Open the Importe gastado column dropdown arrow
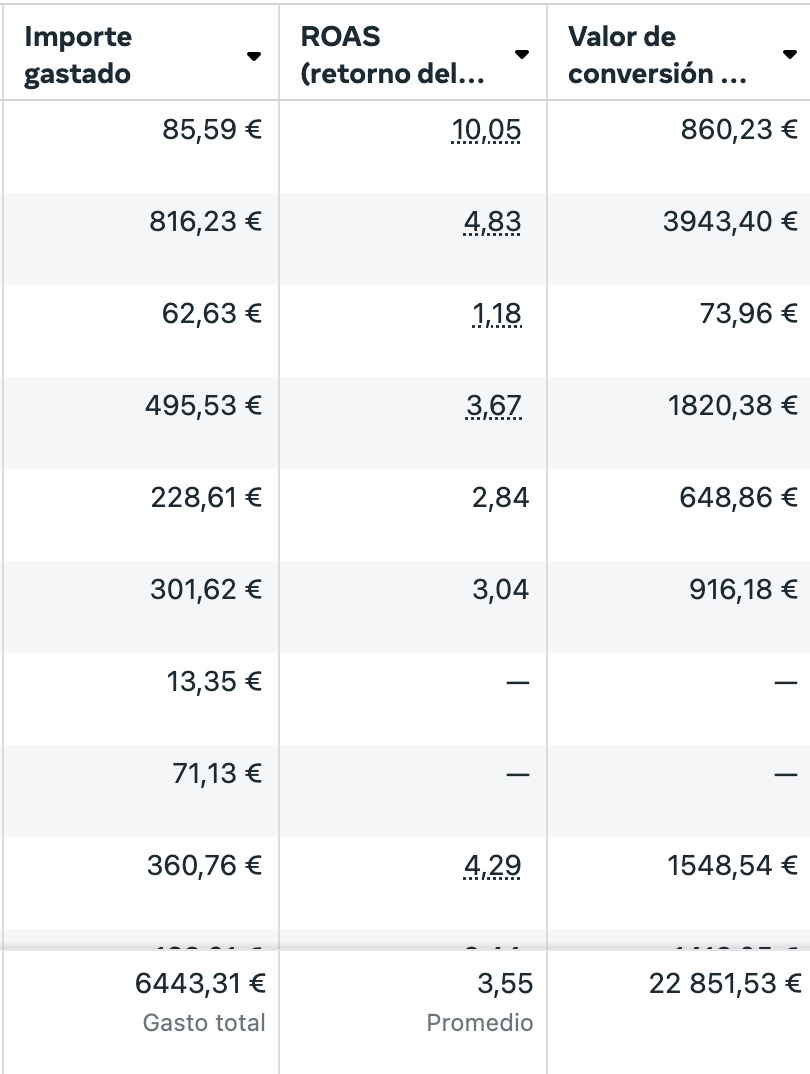810x1074 pixels. coord(254,56)
